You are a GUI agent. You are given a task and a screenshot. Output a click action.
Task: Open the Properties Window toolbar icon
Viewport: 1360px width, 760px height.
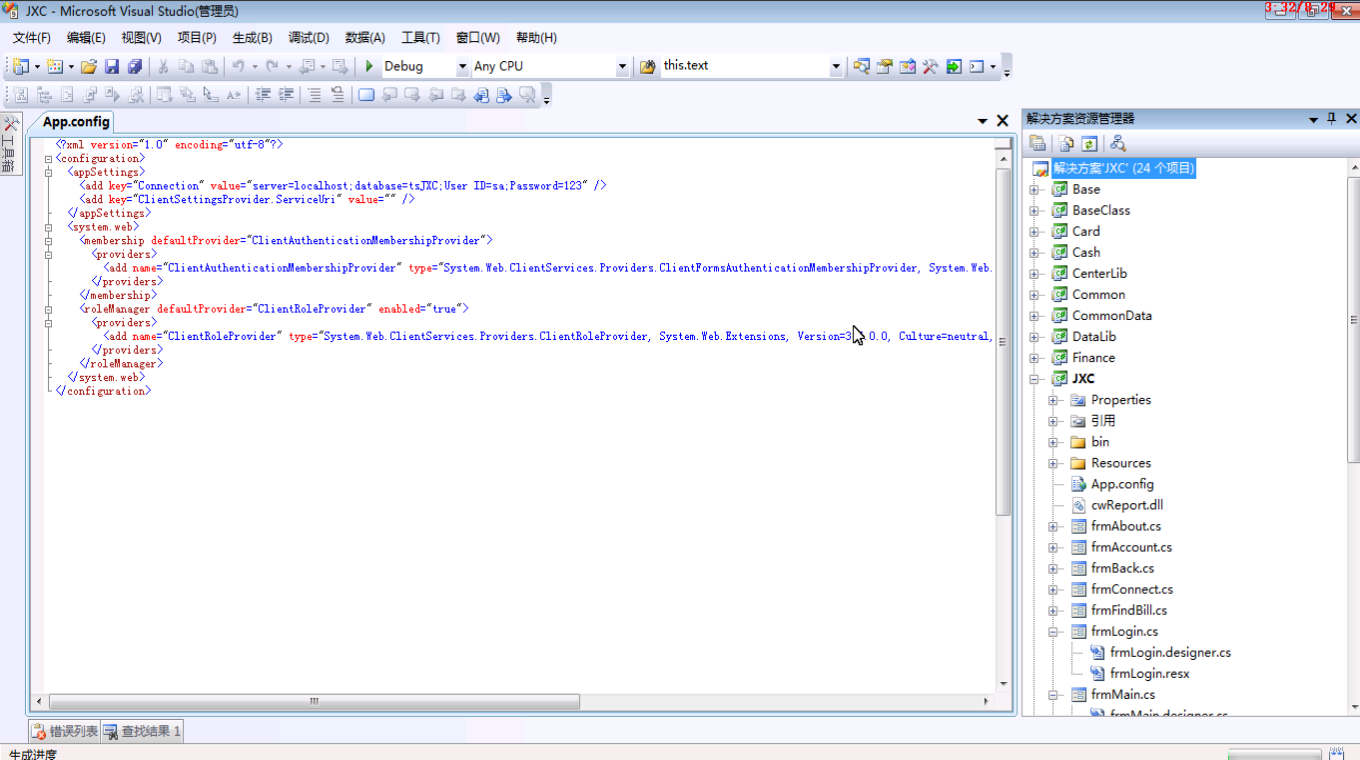point(884,66)
